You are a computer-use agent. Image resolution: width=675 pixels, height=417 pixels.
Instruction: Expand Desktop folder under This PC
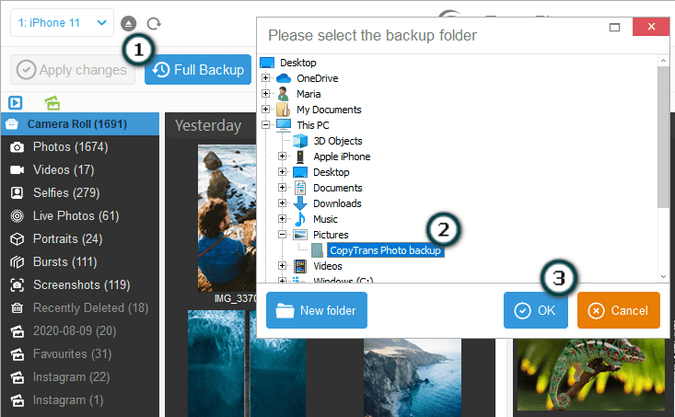click(282, 172)
